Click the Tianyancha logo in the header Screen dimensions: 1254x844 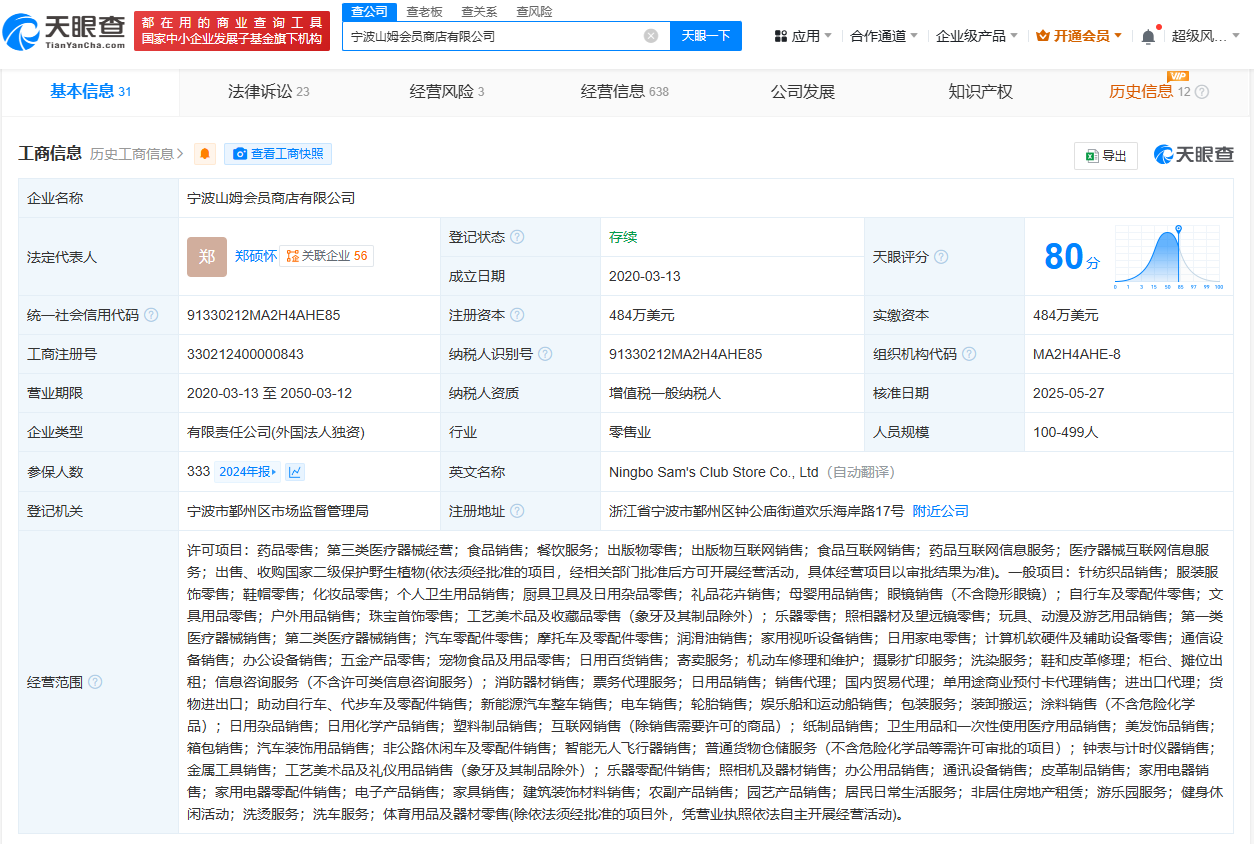coord(66,31)
